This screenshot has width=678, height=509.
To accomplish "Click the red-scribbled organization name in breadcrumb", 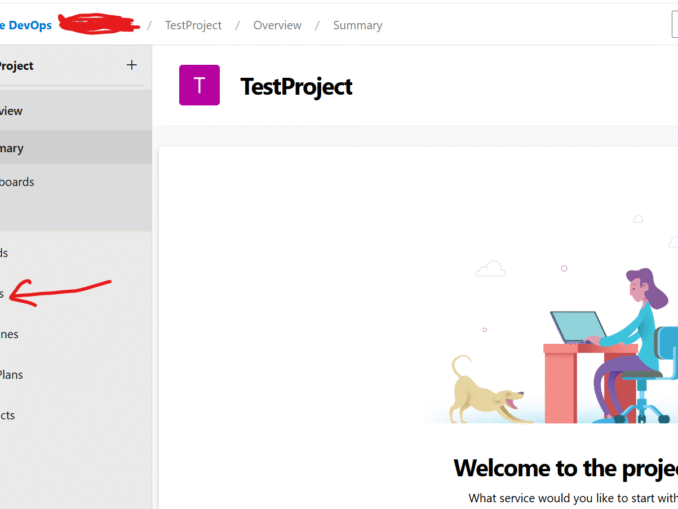I will pos(98,22).
